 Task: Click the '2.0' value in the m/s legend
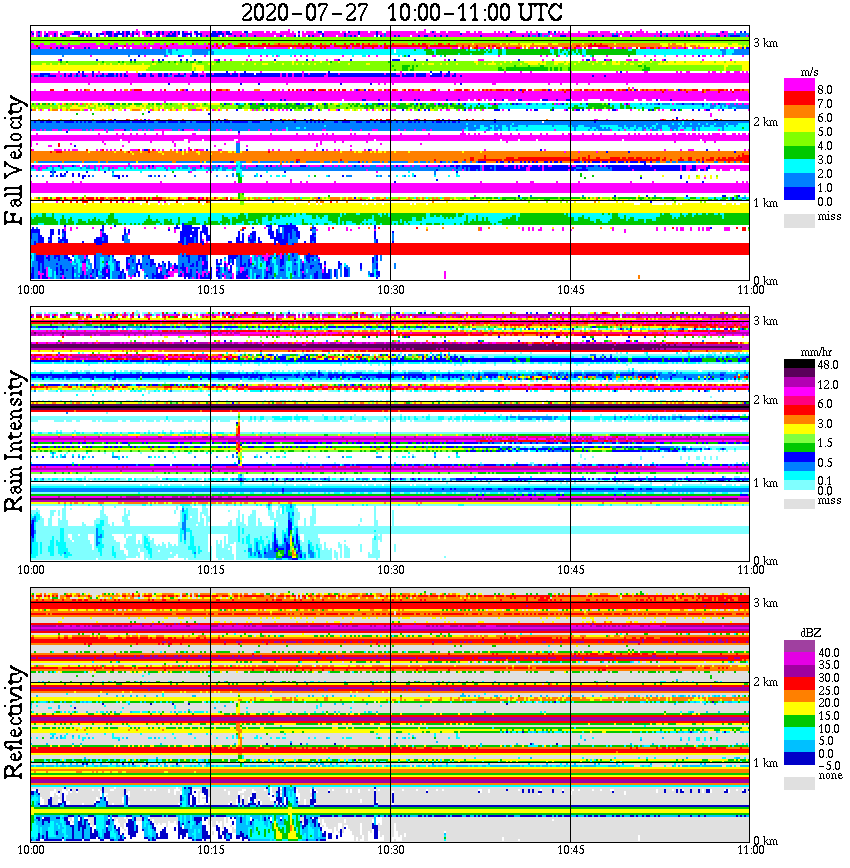pos(825,174)
